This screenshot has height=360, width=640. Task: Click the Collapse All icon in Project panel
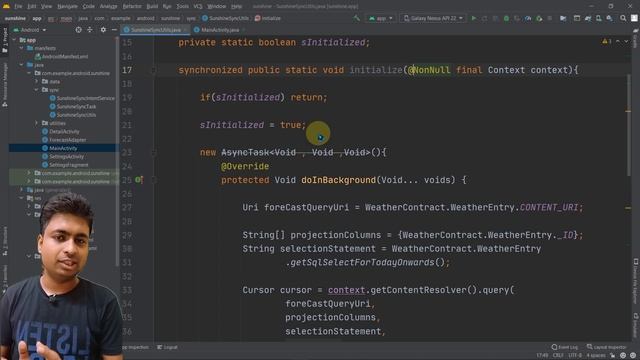pos(90,30)
